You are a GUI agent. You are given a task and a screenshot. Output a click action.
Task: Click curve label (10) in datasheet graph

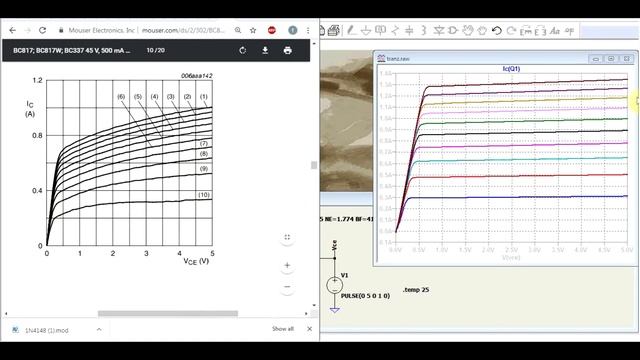[204, 195]
